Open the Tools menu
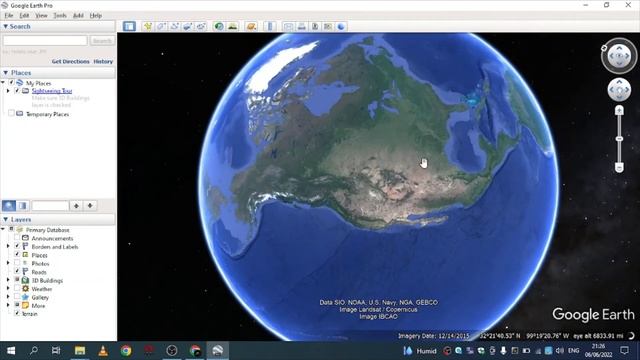 point(60,16)
